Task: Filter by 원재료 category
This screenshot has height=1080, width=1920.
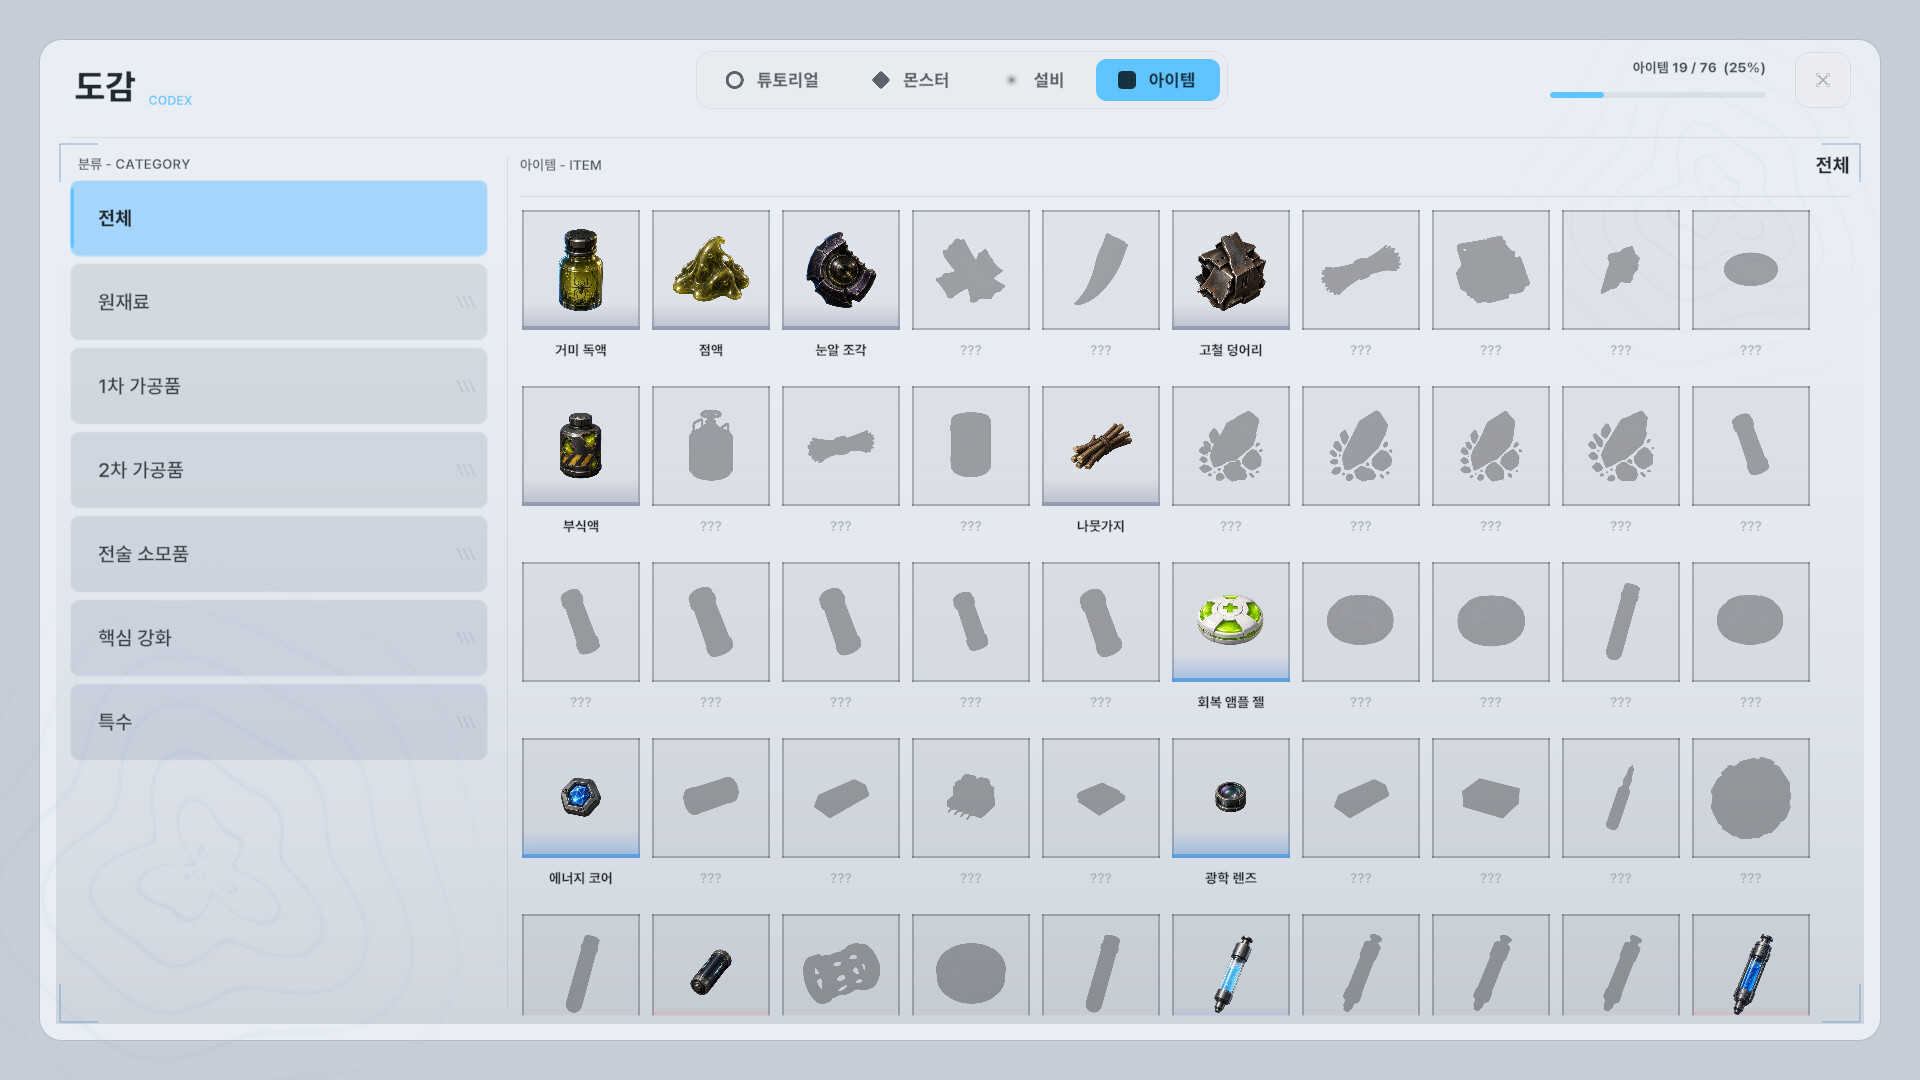Action: pyautogui.click(x=279, y=302)
